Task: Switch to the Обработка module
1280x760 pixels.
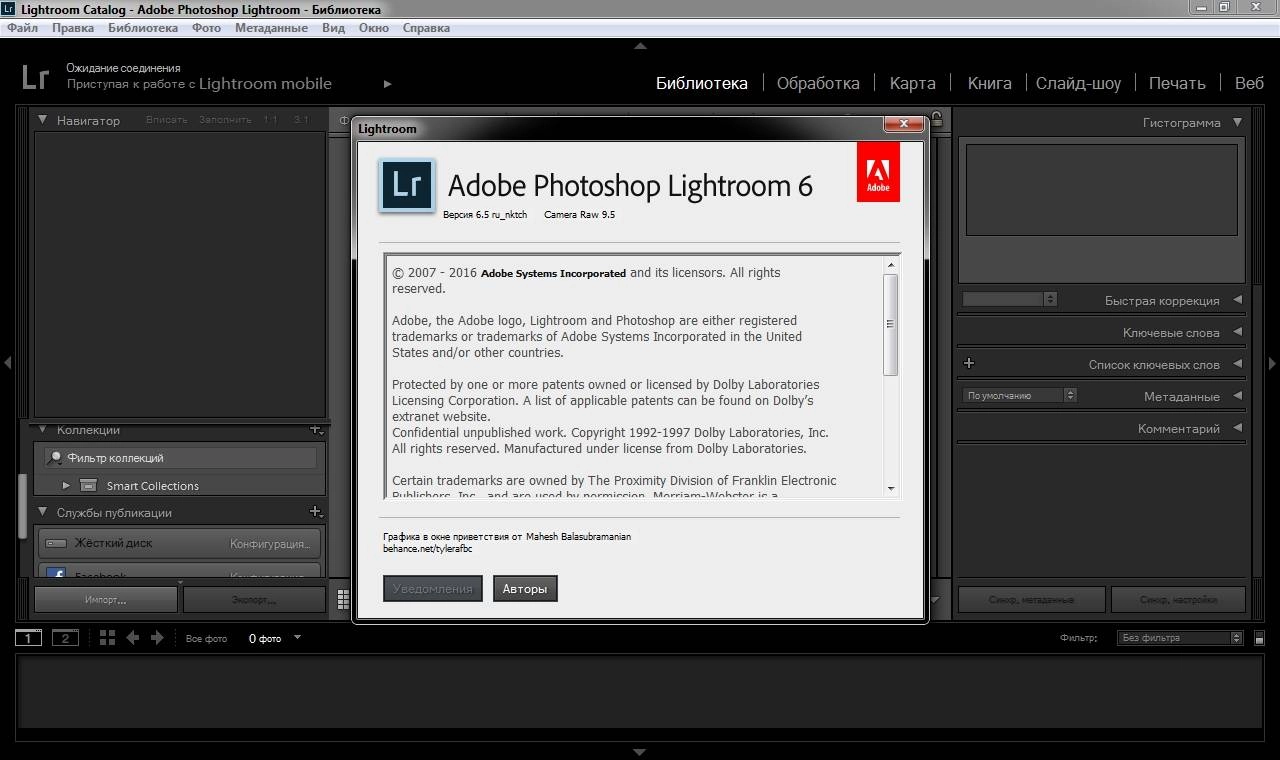Action: click(818, 83)
